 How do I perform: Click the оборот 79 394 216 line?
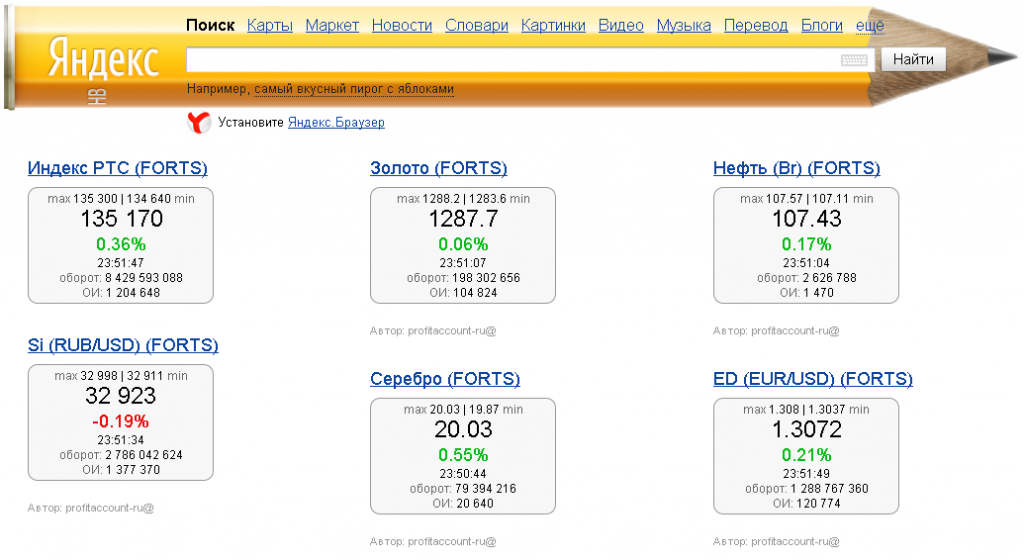(463, 489)
